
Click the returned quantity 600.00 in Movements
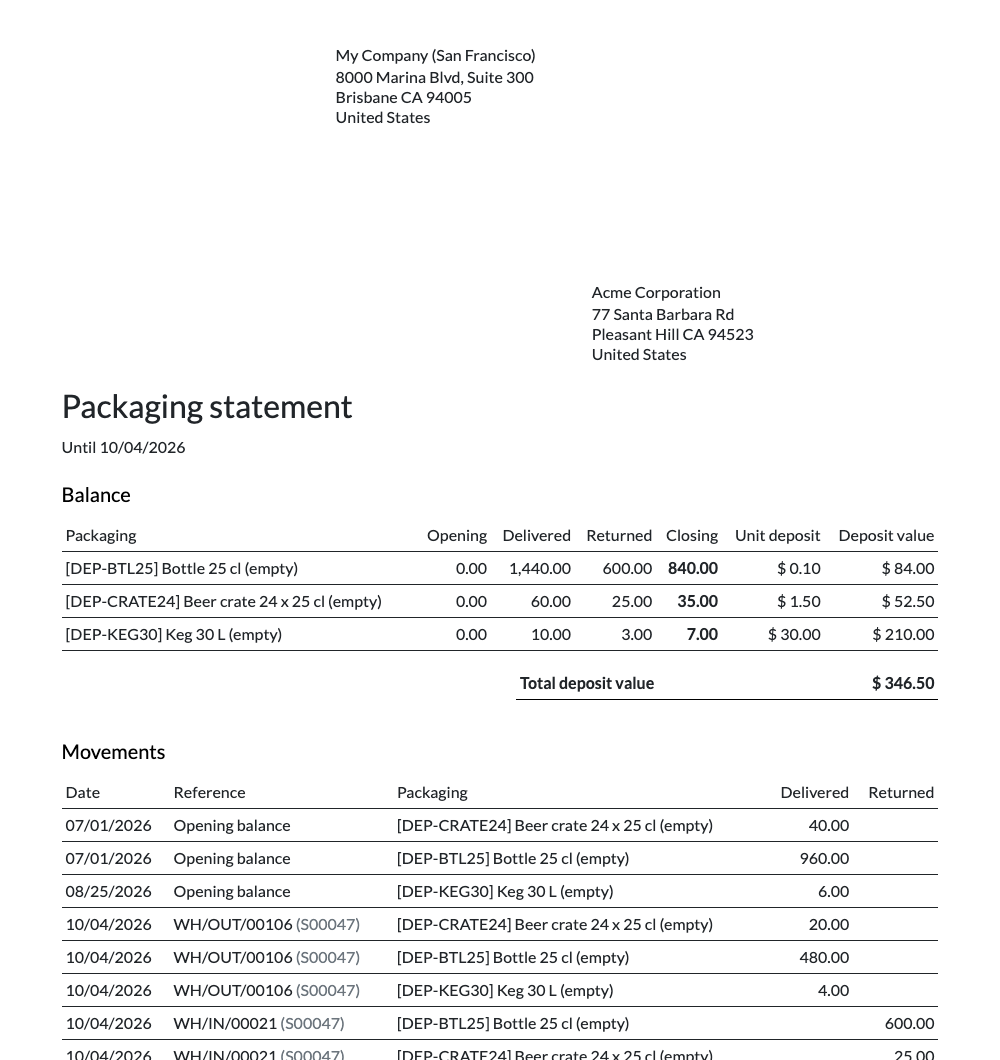[909, 1023]
